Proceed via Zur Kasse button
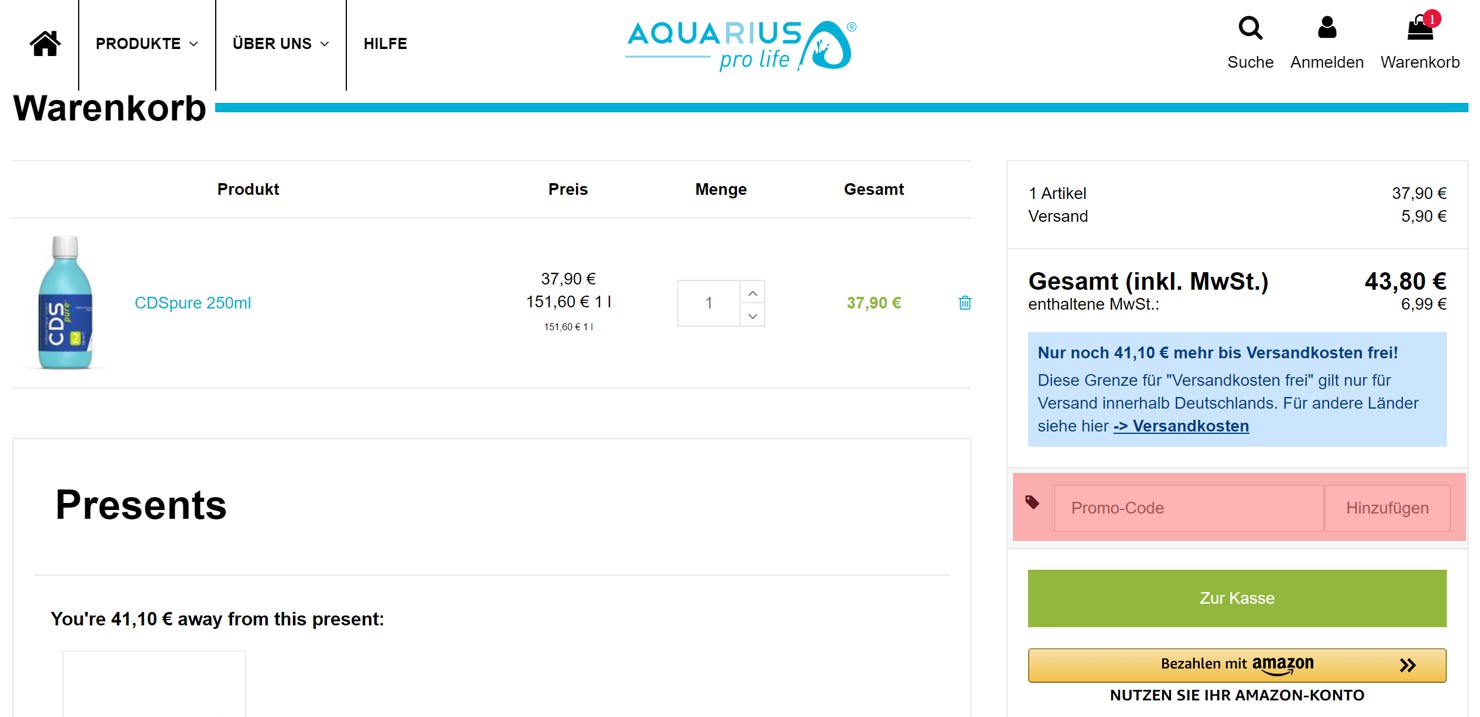The height and width of the screenshot is (717, 1480). point(1237,598)
